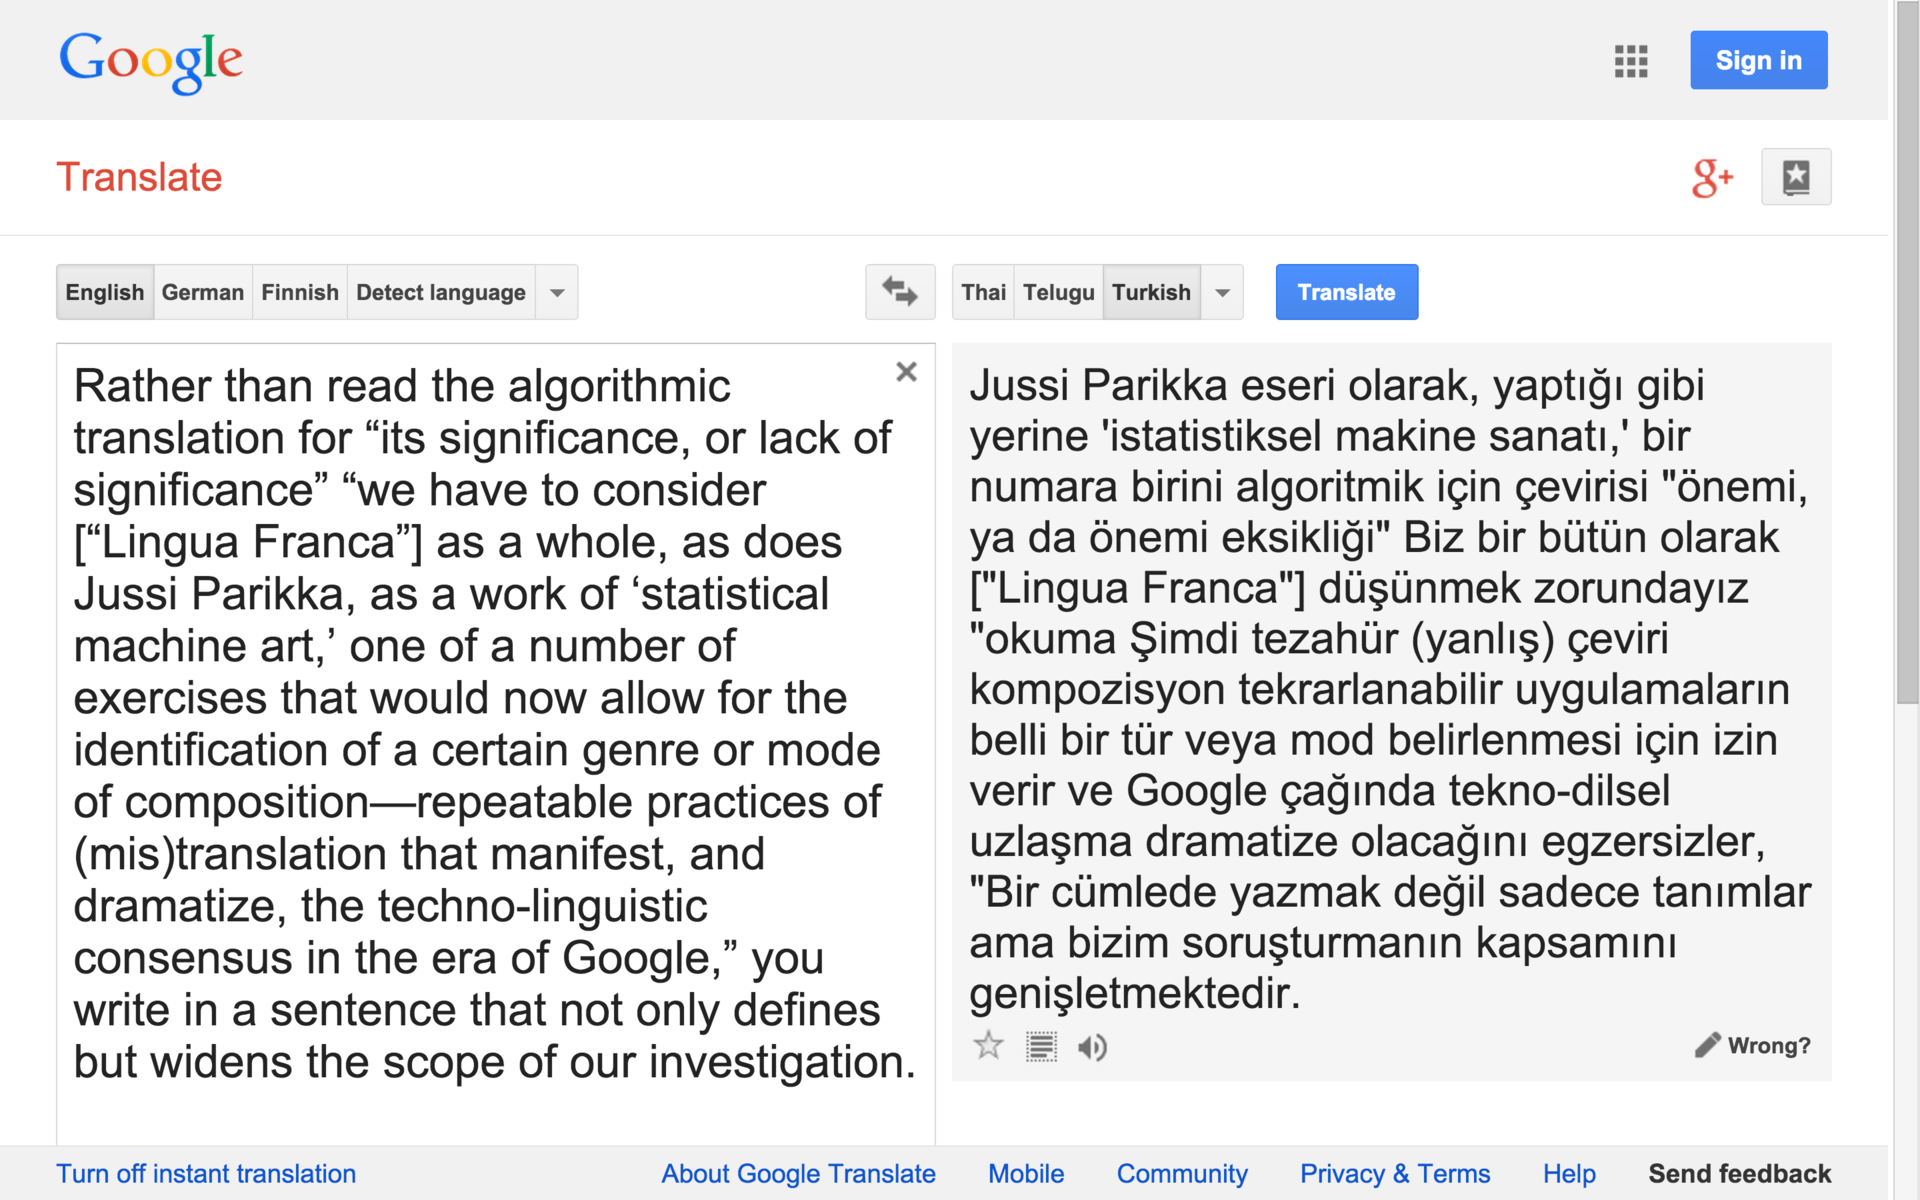Click the select-all translation text icon
The height and width of the screenshot is (1200, 1920).
tap(1041, 1047)
